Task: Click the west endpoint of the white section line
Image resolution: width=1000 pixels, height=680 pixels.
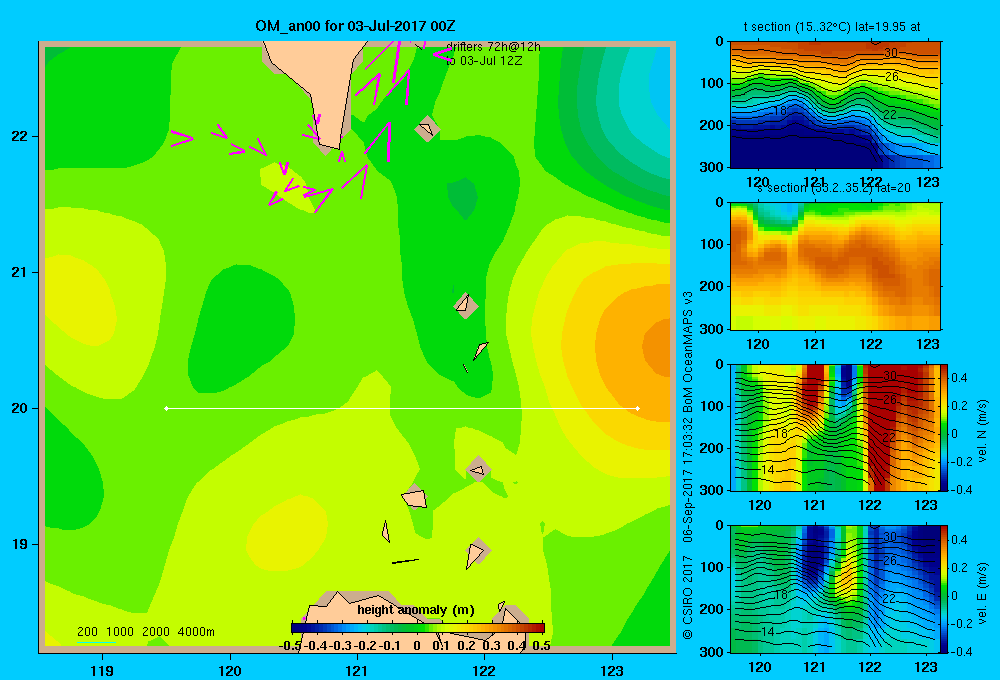Action: tap(166, 408)
